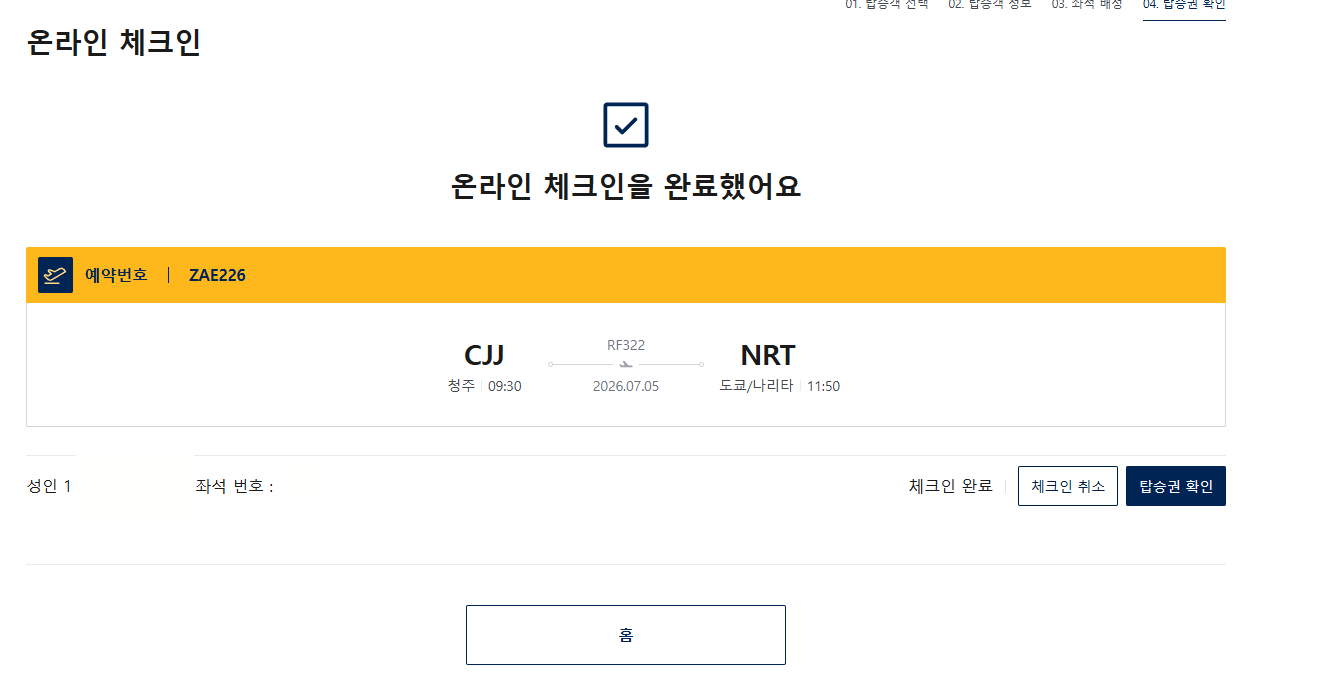The height and width of the screenshot is (688, 1328).
Task: Click the 체크인 완료 status text
Action: pyautogui.click(x=950, y=486)
